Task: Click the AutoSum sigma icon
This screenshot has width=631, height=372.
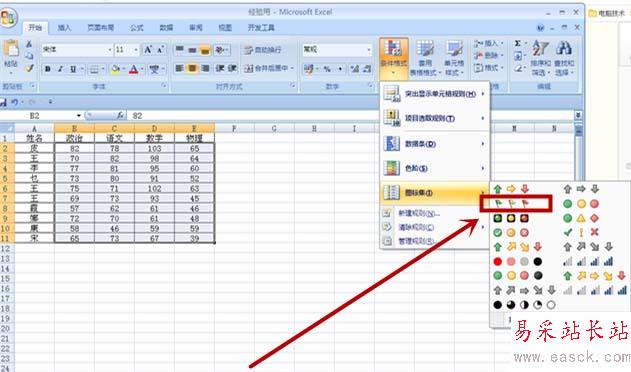Action: [x=518, y=43]
